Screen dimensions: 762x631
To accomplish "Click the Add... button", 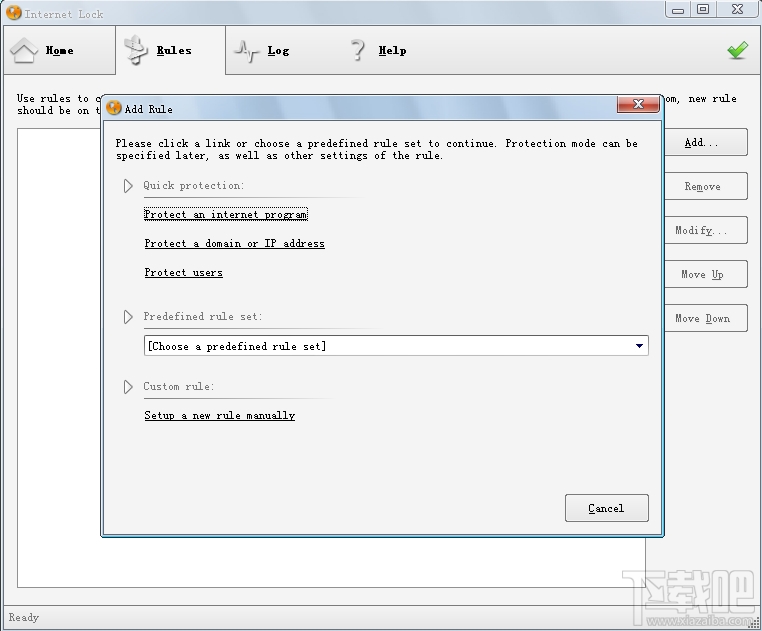I will pyautogui.click(x=706, y=142).
